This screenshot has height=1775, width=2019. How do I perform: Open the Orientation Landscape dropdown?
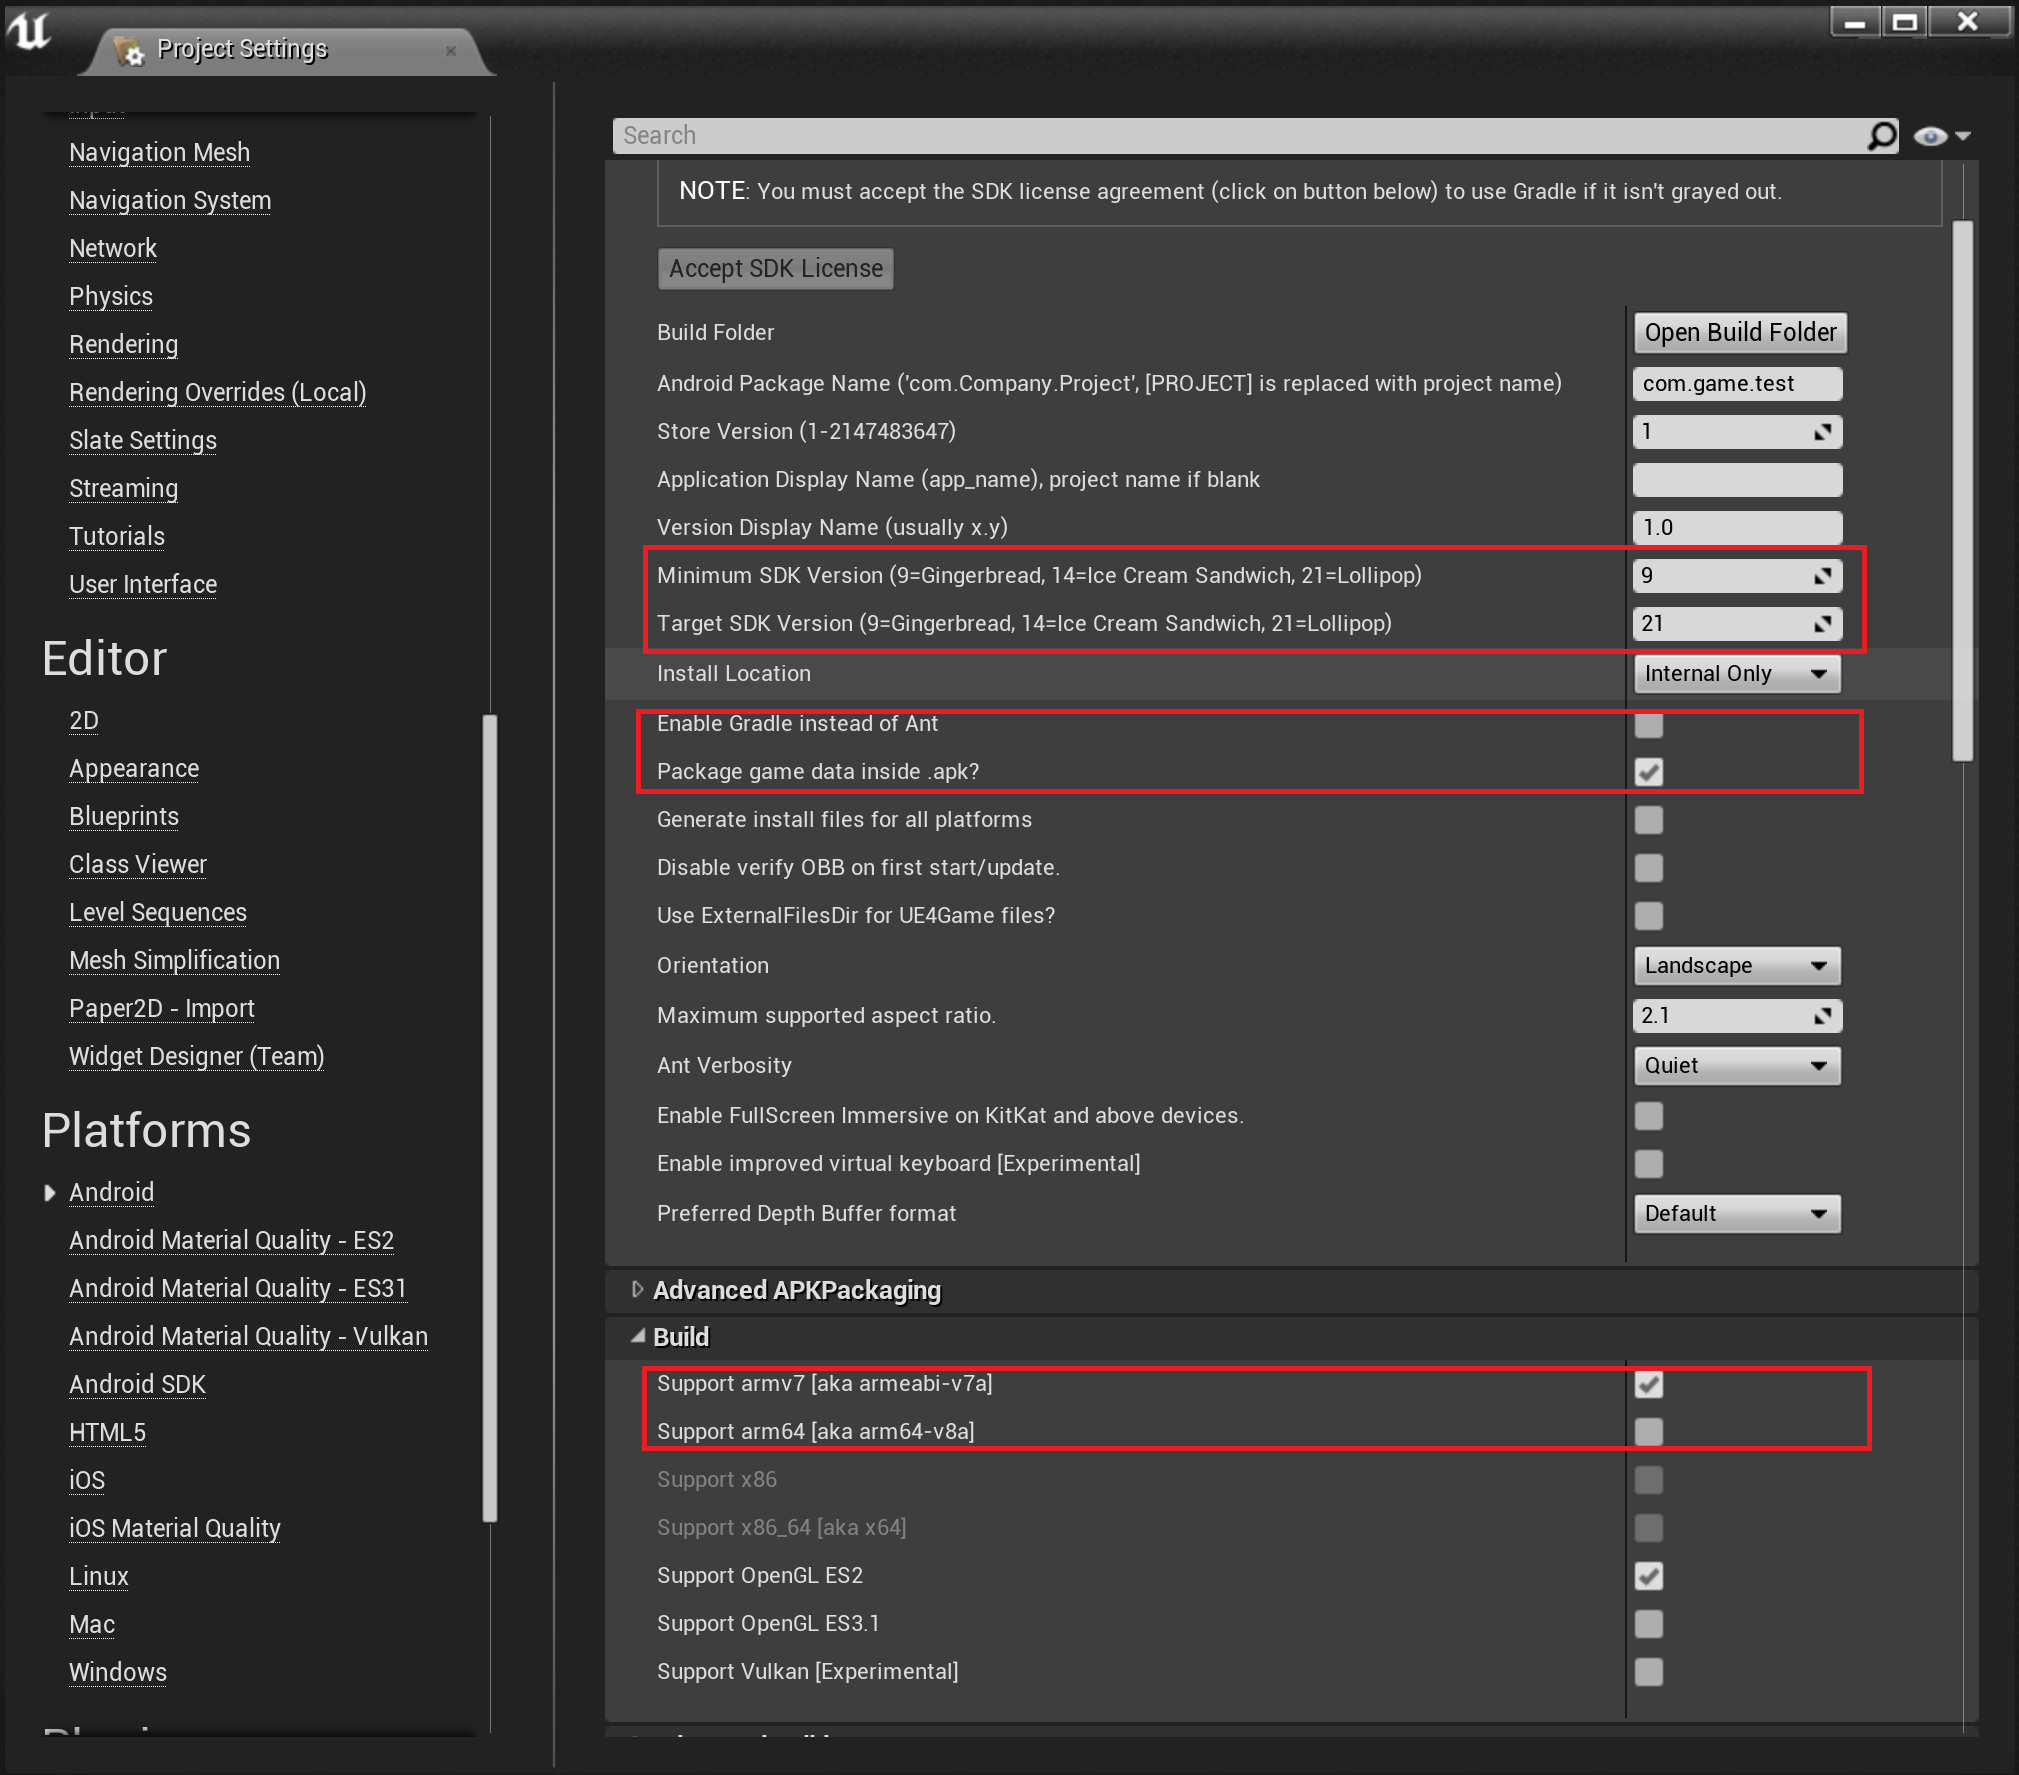tap(1736, 966)
